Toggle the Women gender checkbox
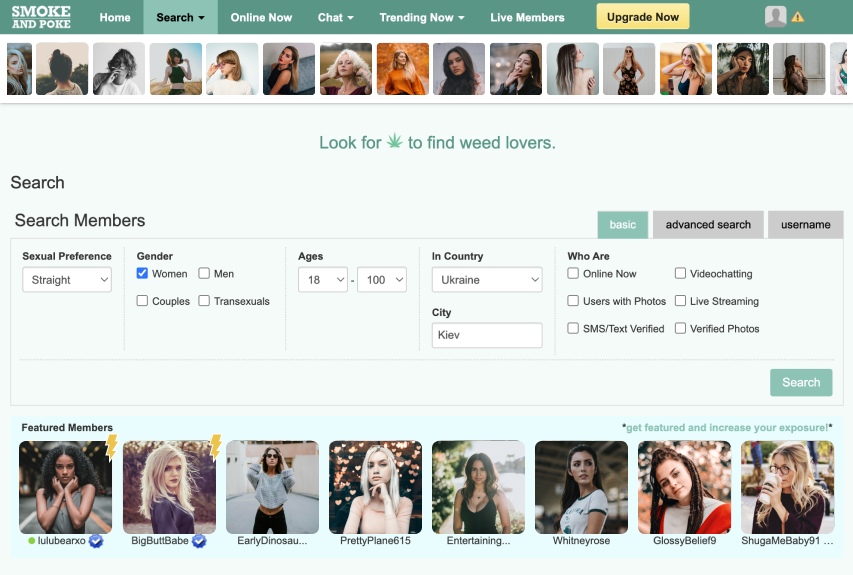The height and width of the screenshot is (575, 853). [x=142, y=273]
